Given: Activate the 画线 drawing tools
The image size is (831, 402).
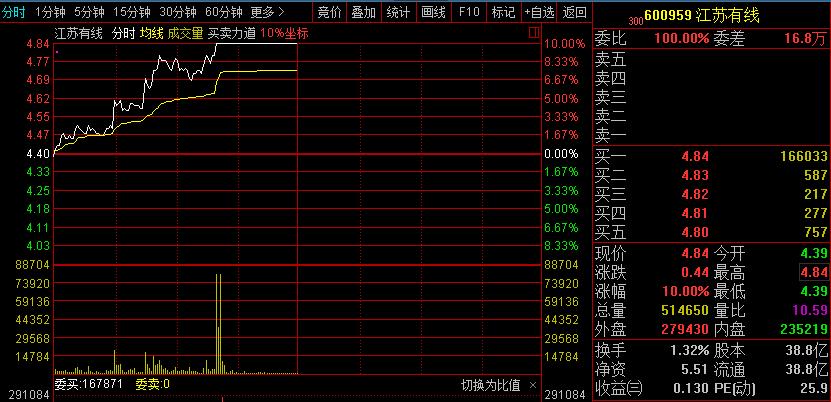Looking at the screenshot, I should 433,12.
